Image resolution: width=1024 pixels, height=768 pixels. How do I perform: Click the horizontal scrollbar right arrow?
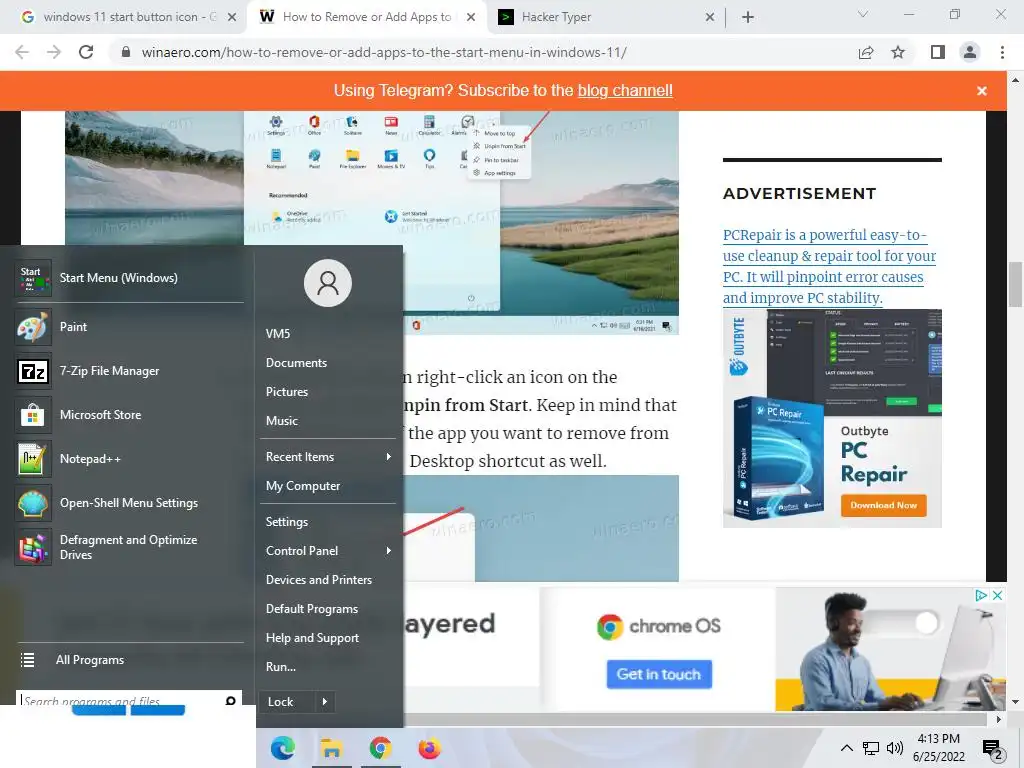tap(998, 719)
